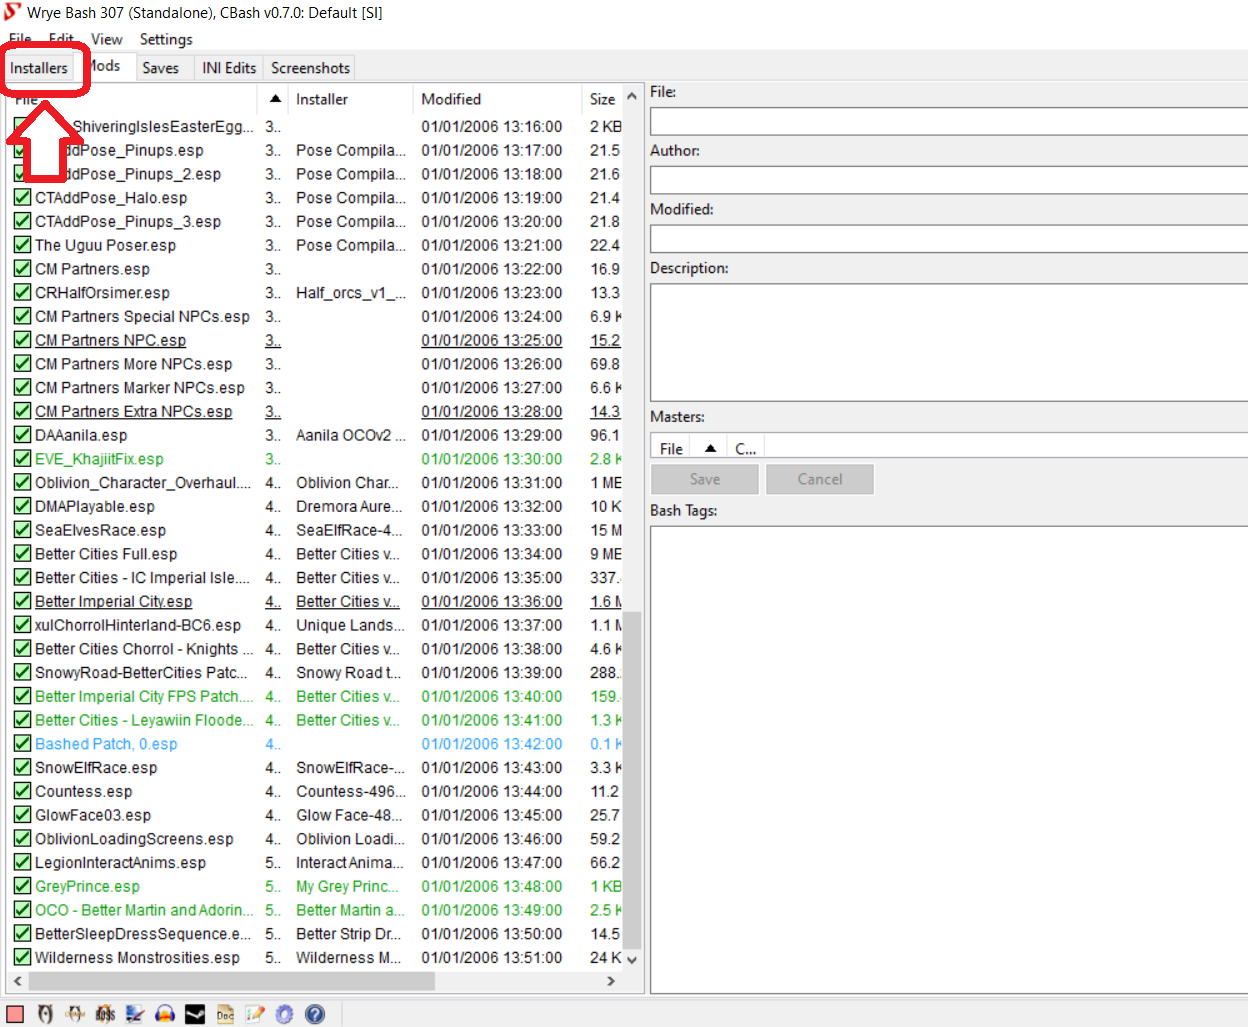Open the Doc Browser icon
The image size is (1248, 1027).
(x=225, y=1014)
